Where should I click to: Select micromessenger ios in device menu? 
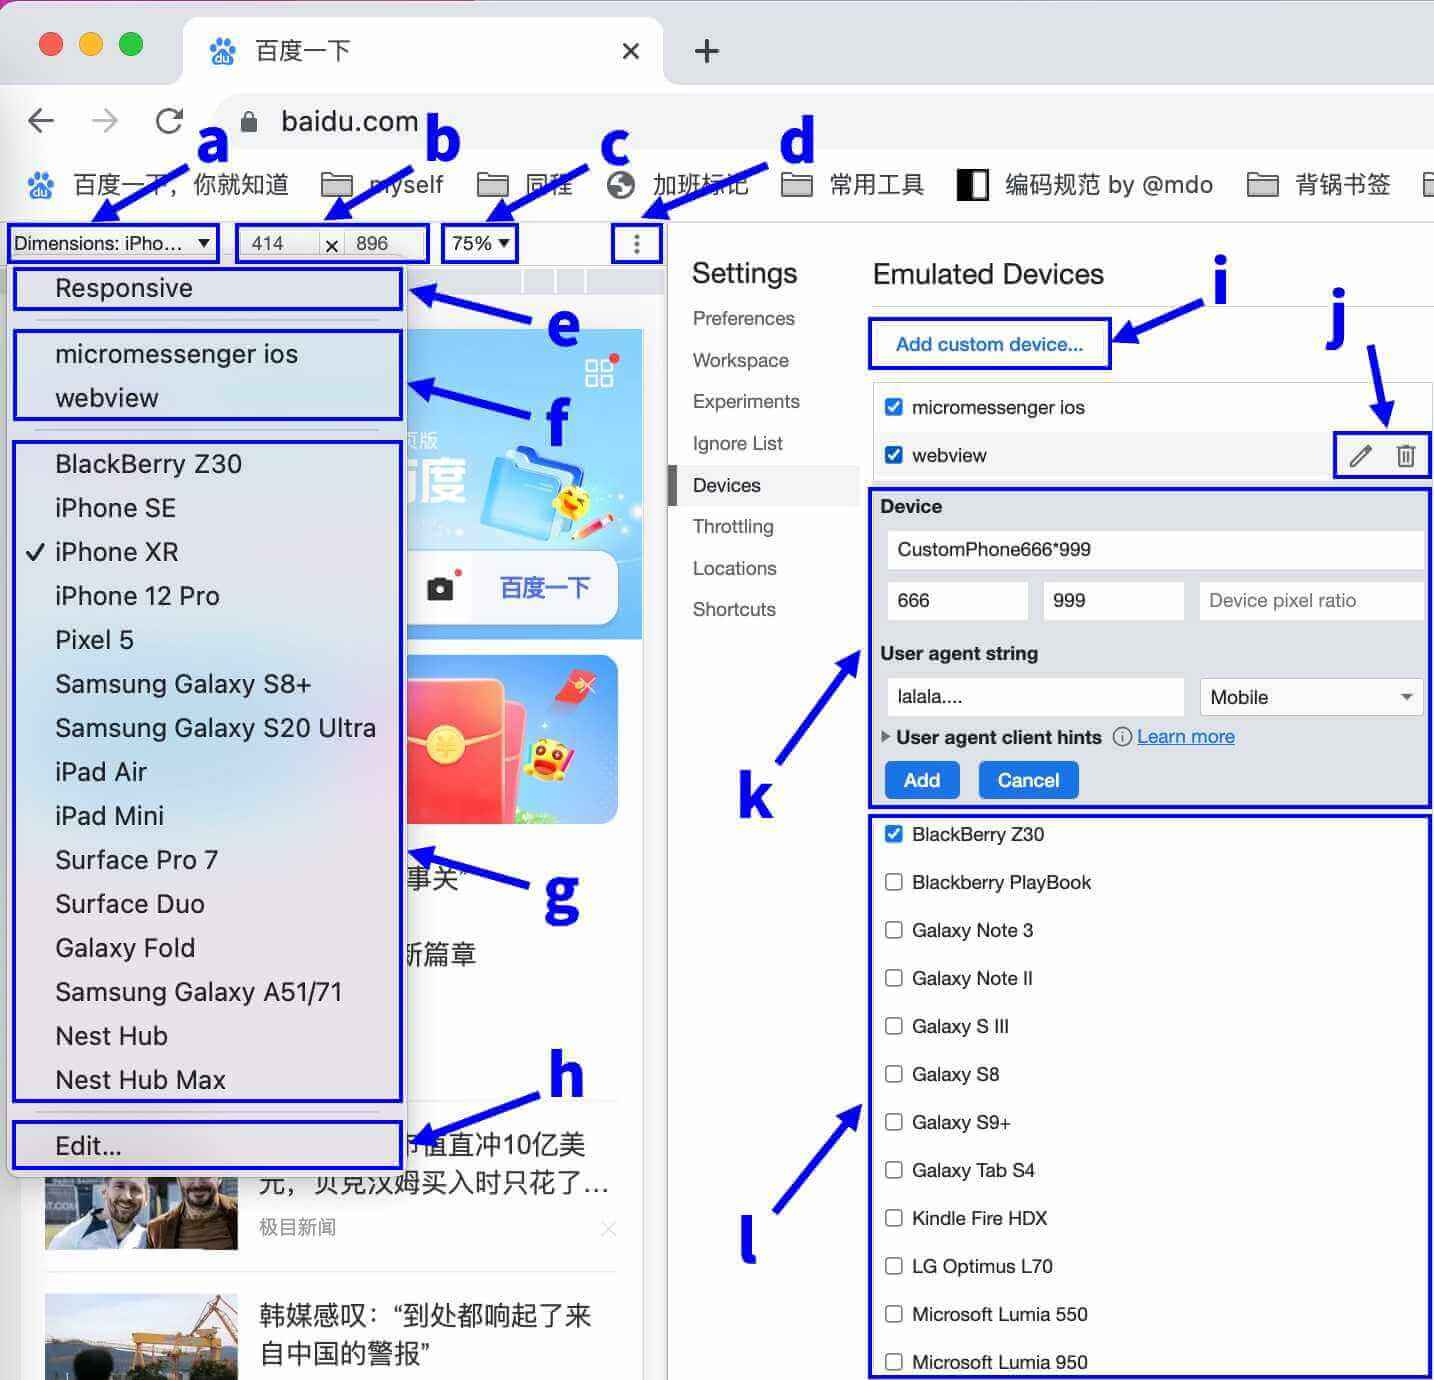[x=208, y=354]
